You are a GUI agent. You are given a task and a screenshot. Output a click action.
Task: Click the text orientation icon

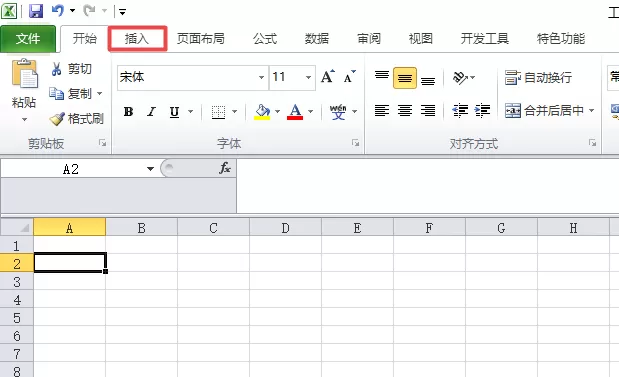(460, 77)
